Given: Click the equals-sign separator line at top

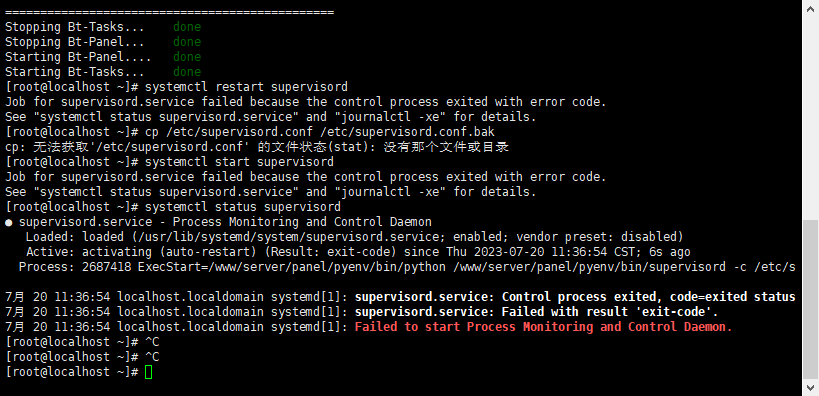Looking at the screenshot, I should [x=169, y=11].
